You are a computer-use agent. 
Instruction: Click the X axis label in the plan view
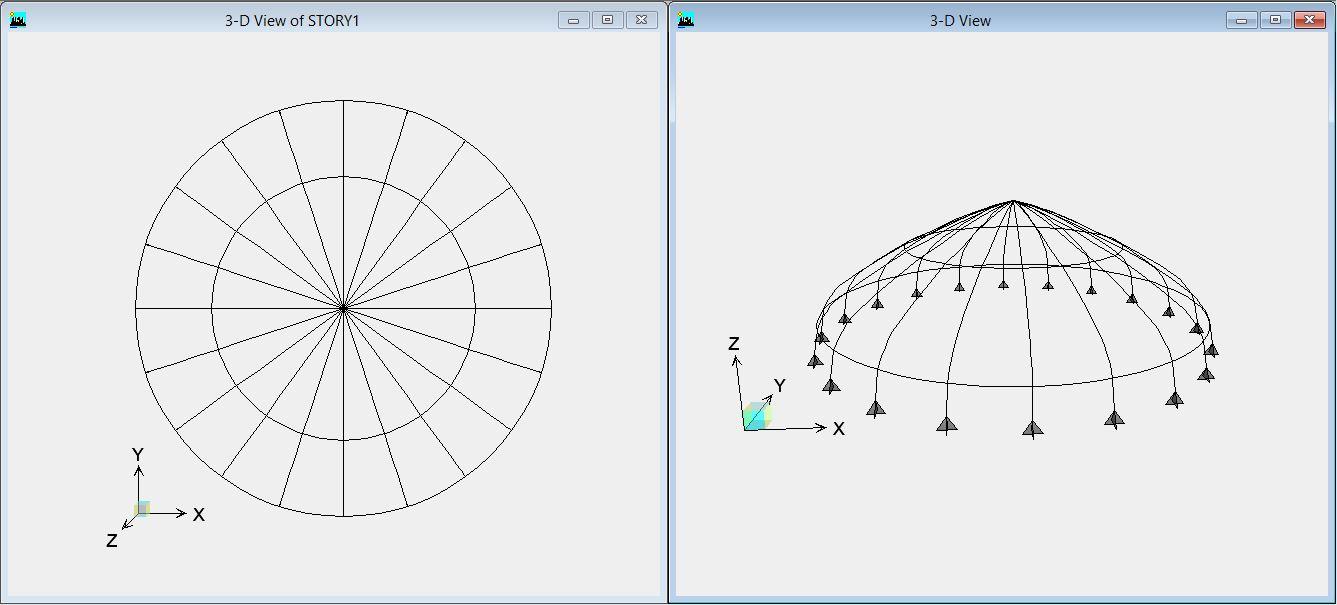pos(199,515)
